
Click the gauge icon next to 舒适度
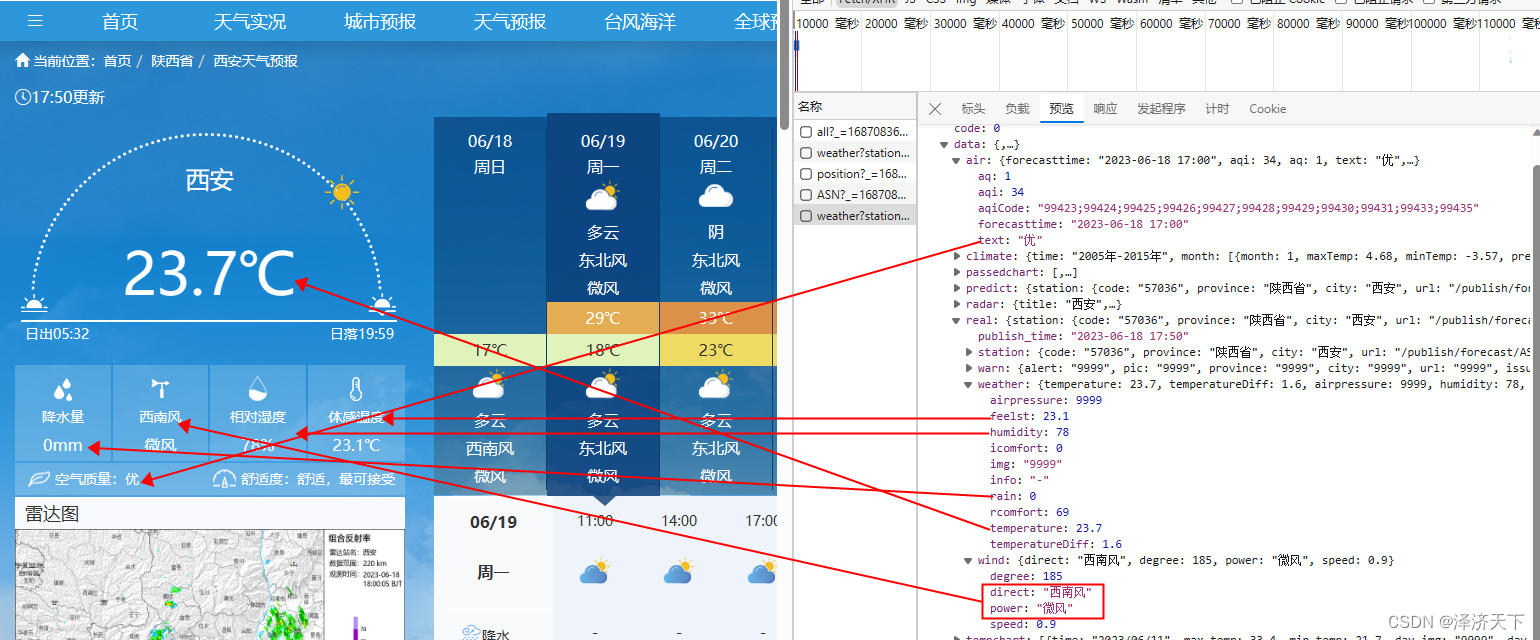coord(225,479)
